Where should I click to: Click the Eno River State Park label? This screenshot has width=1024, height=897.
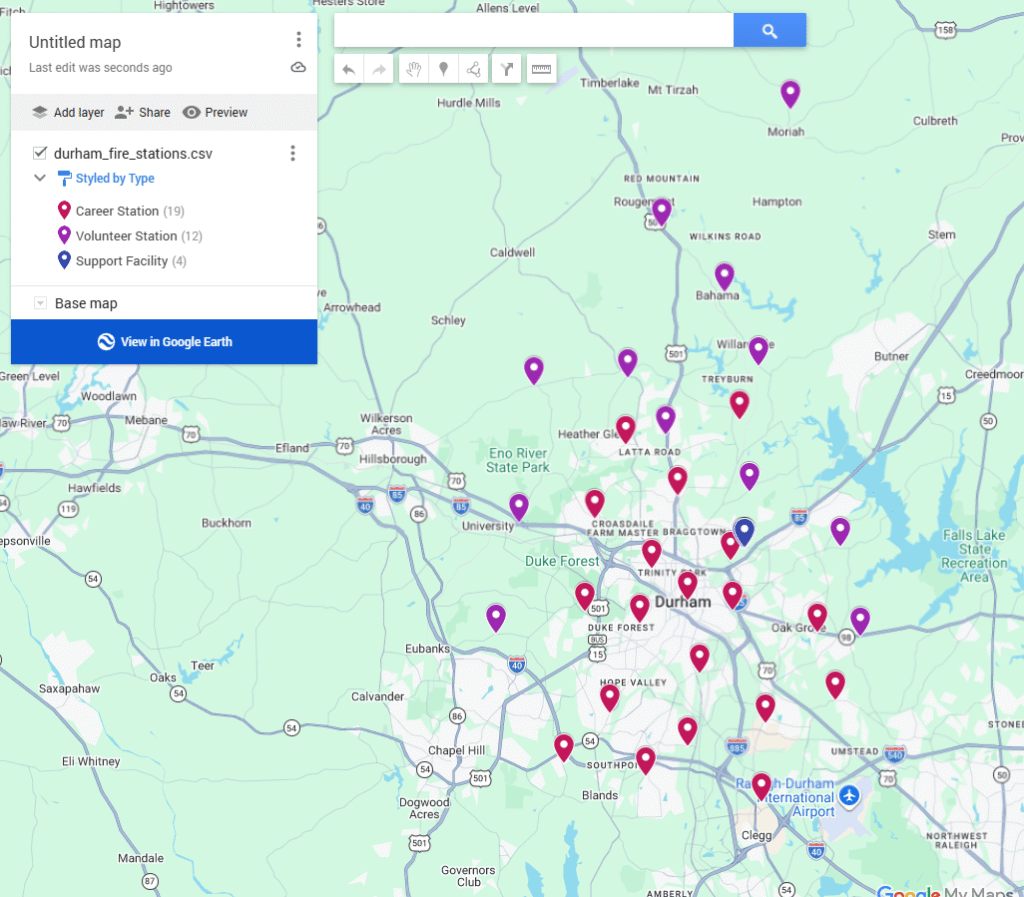tap(517, 460)
